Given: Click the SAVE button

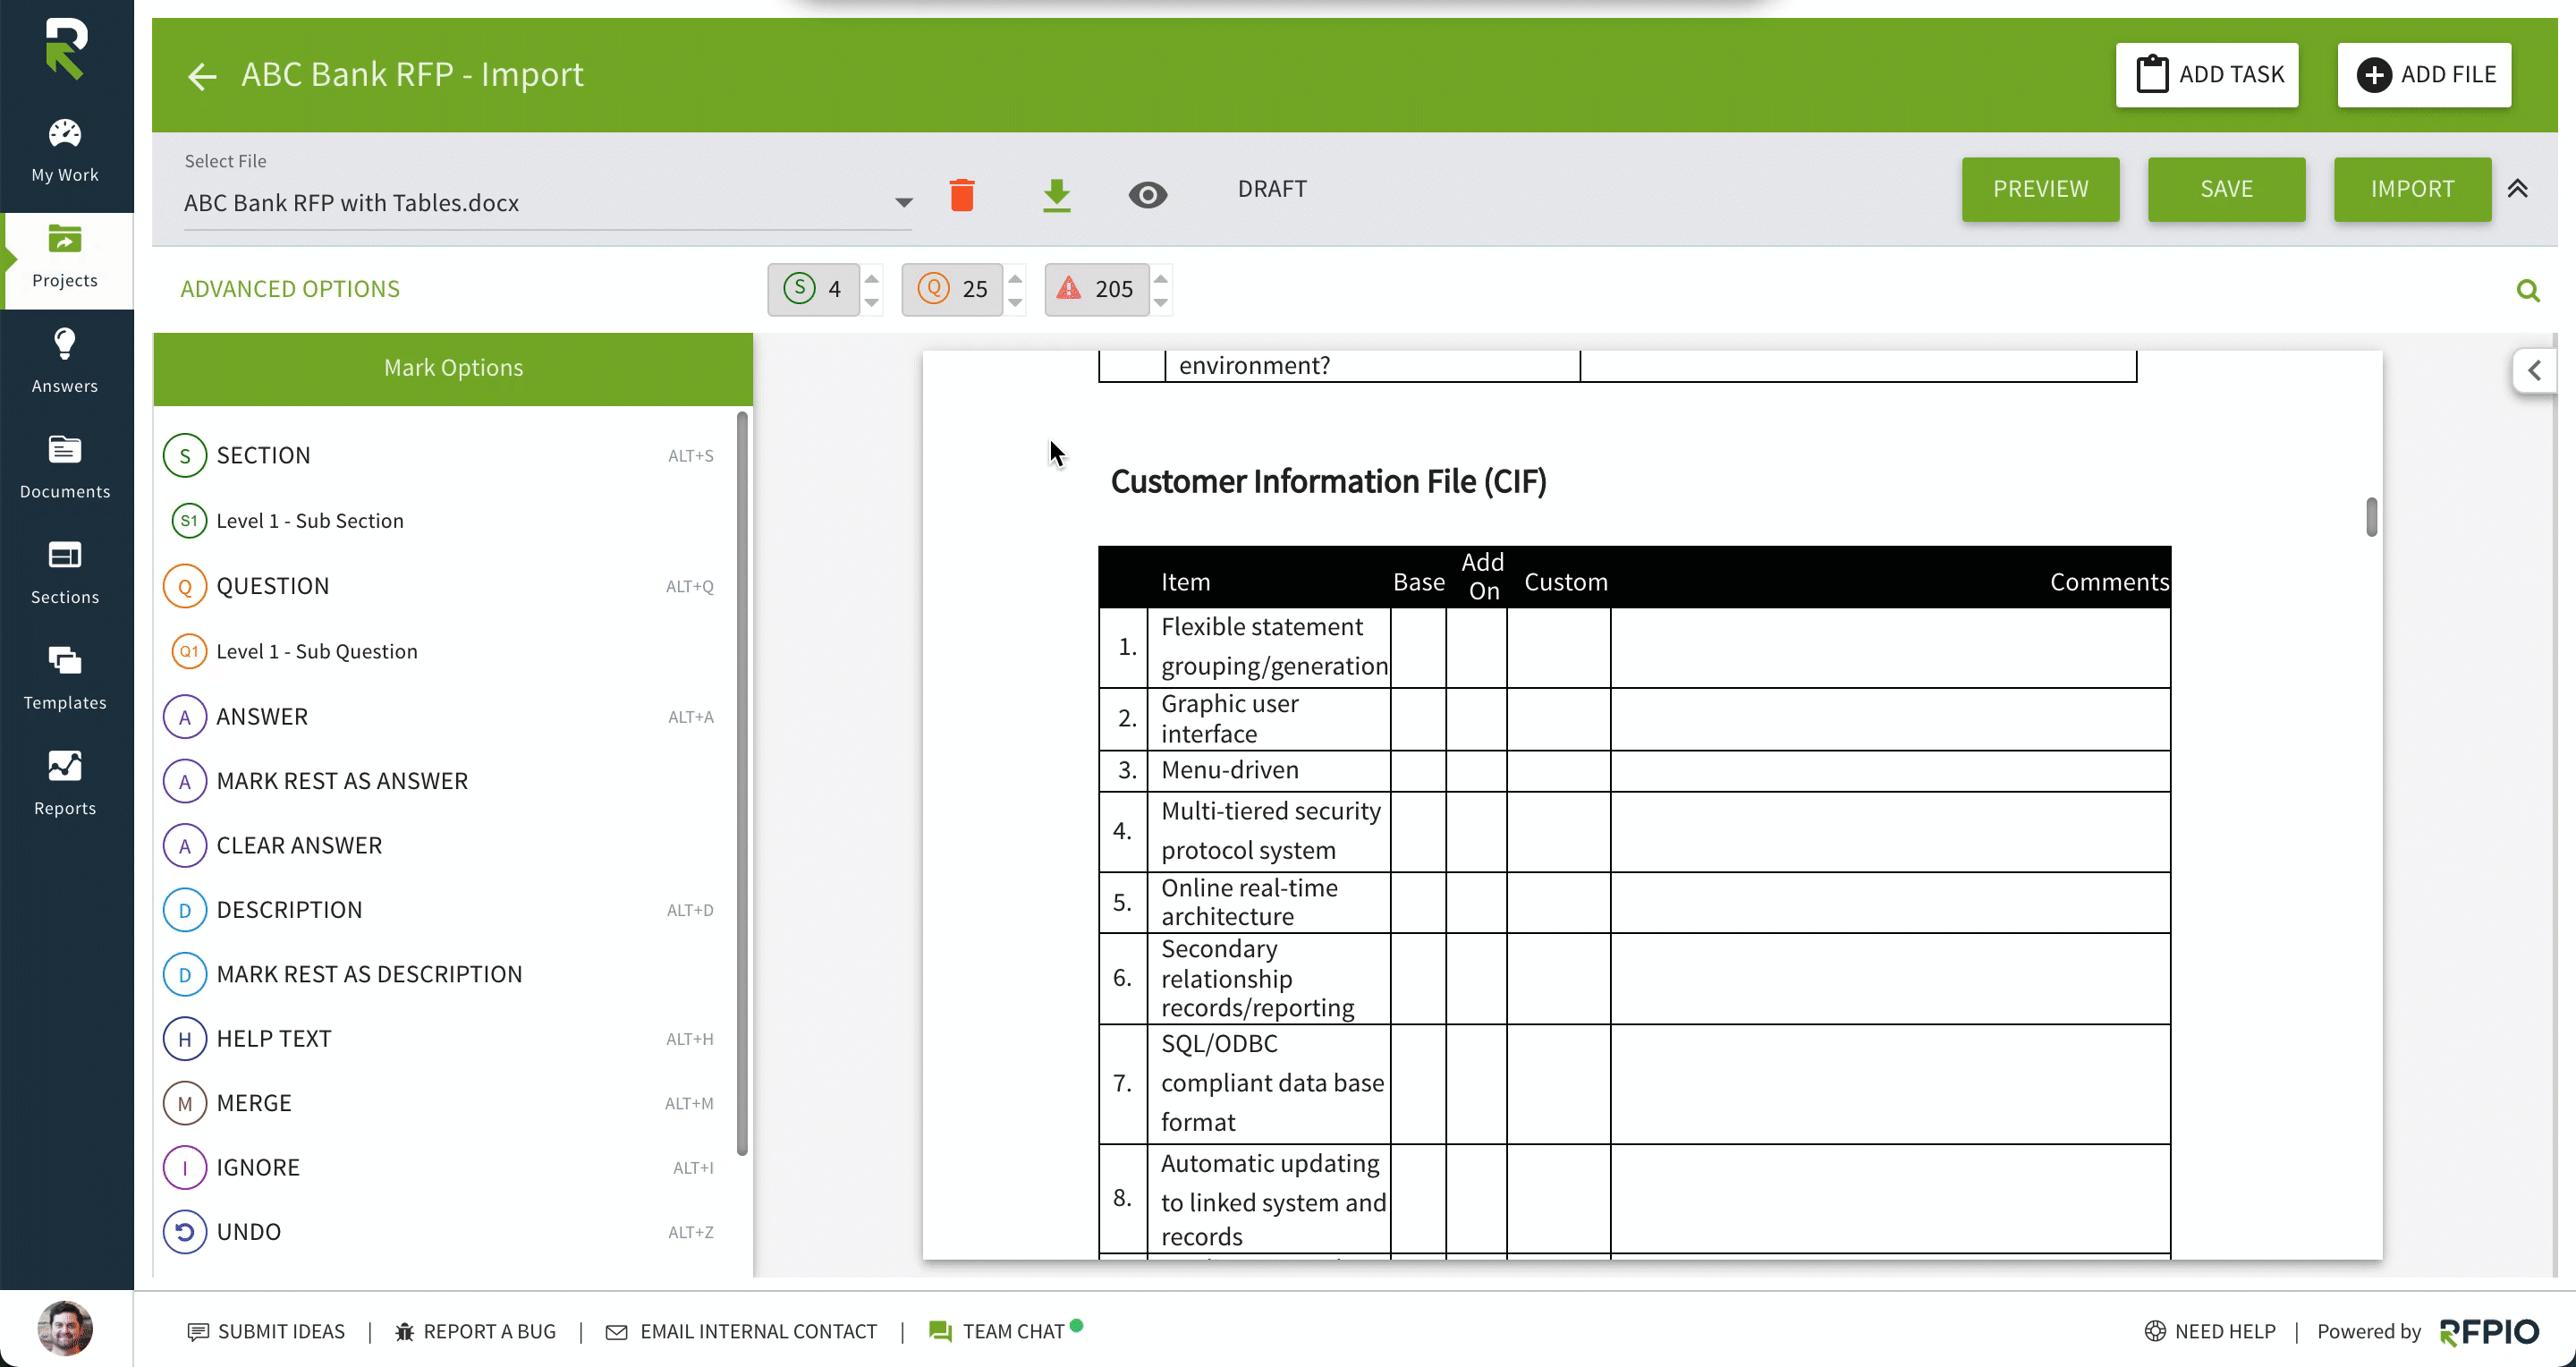Looking at the screenshot, I should 2226,189.
